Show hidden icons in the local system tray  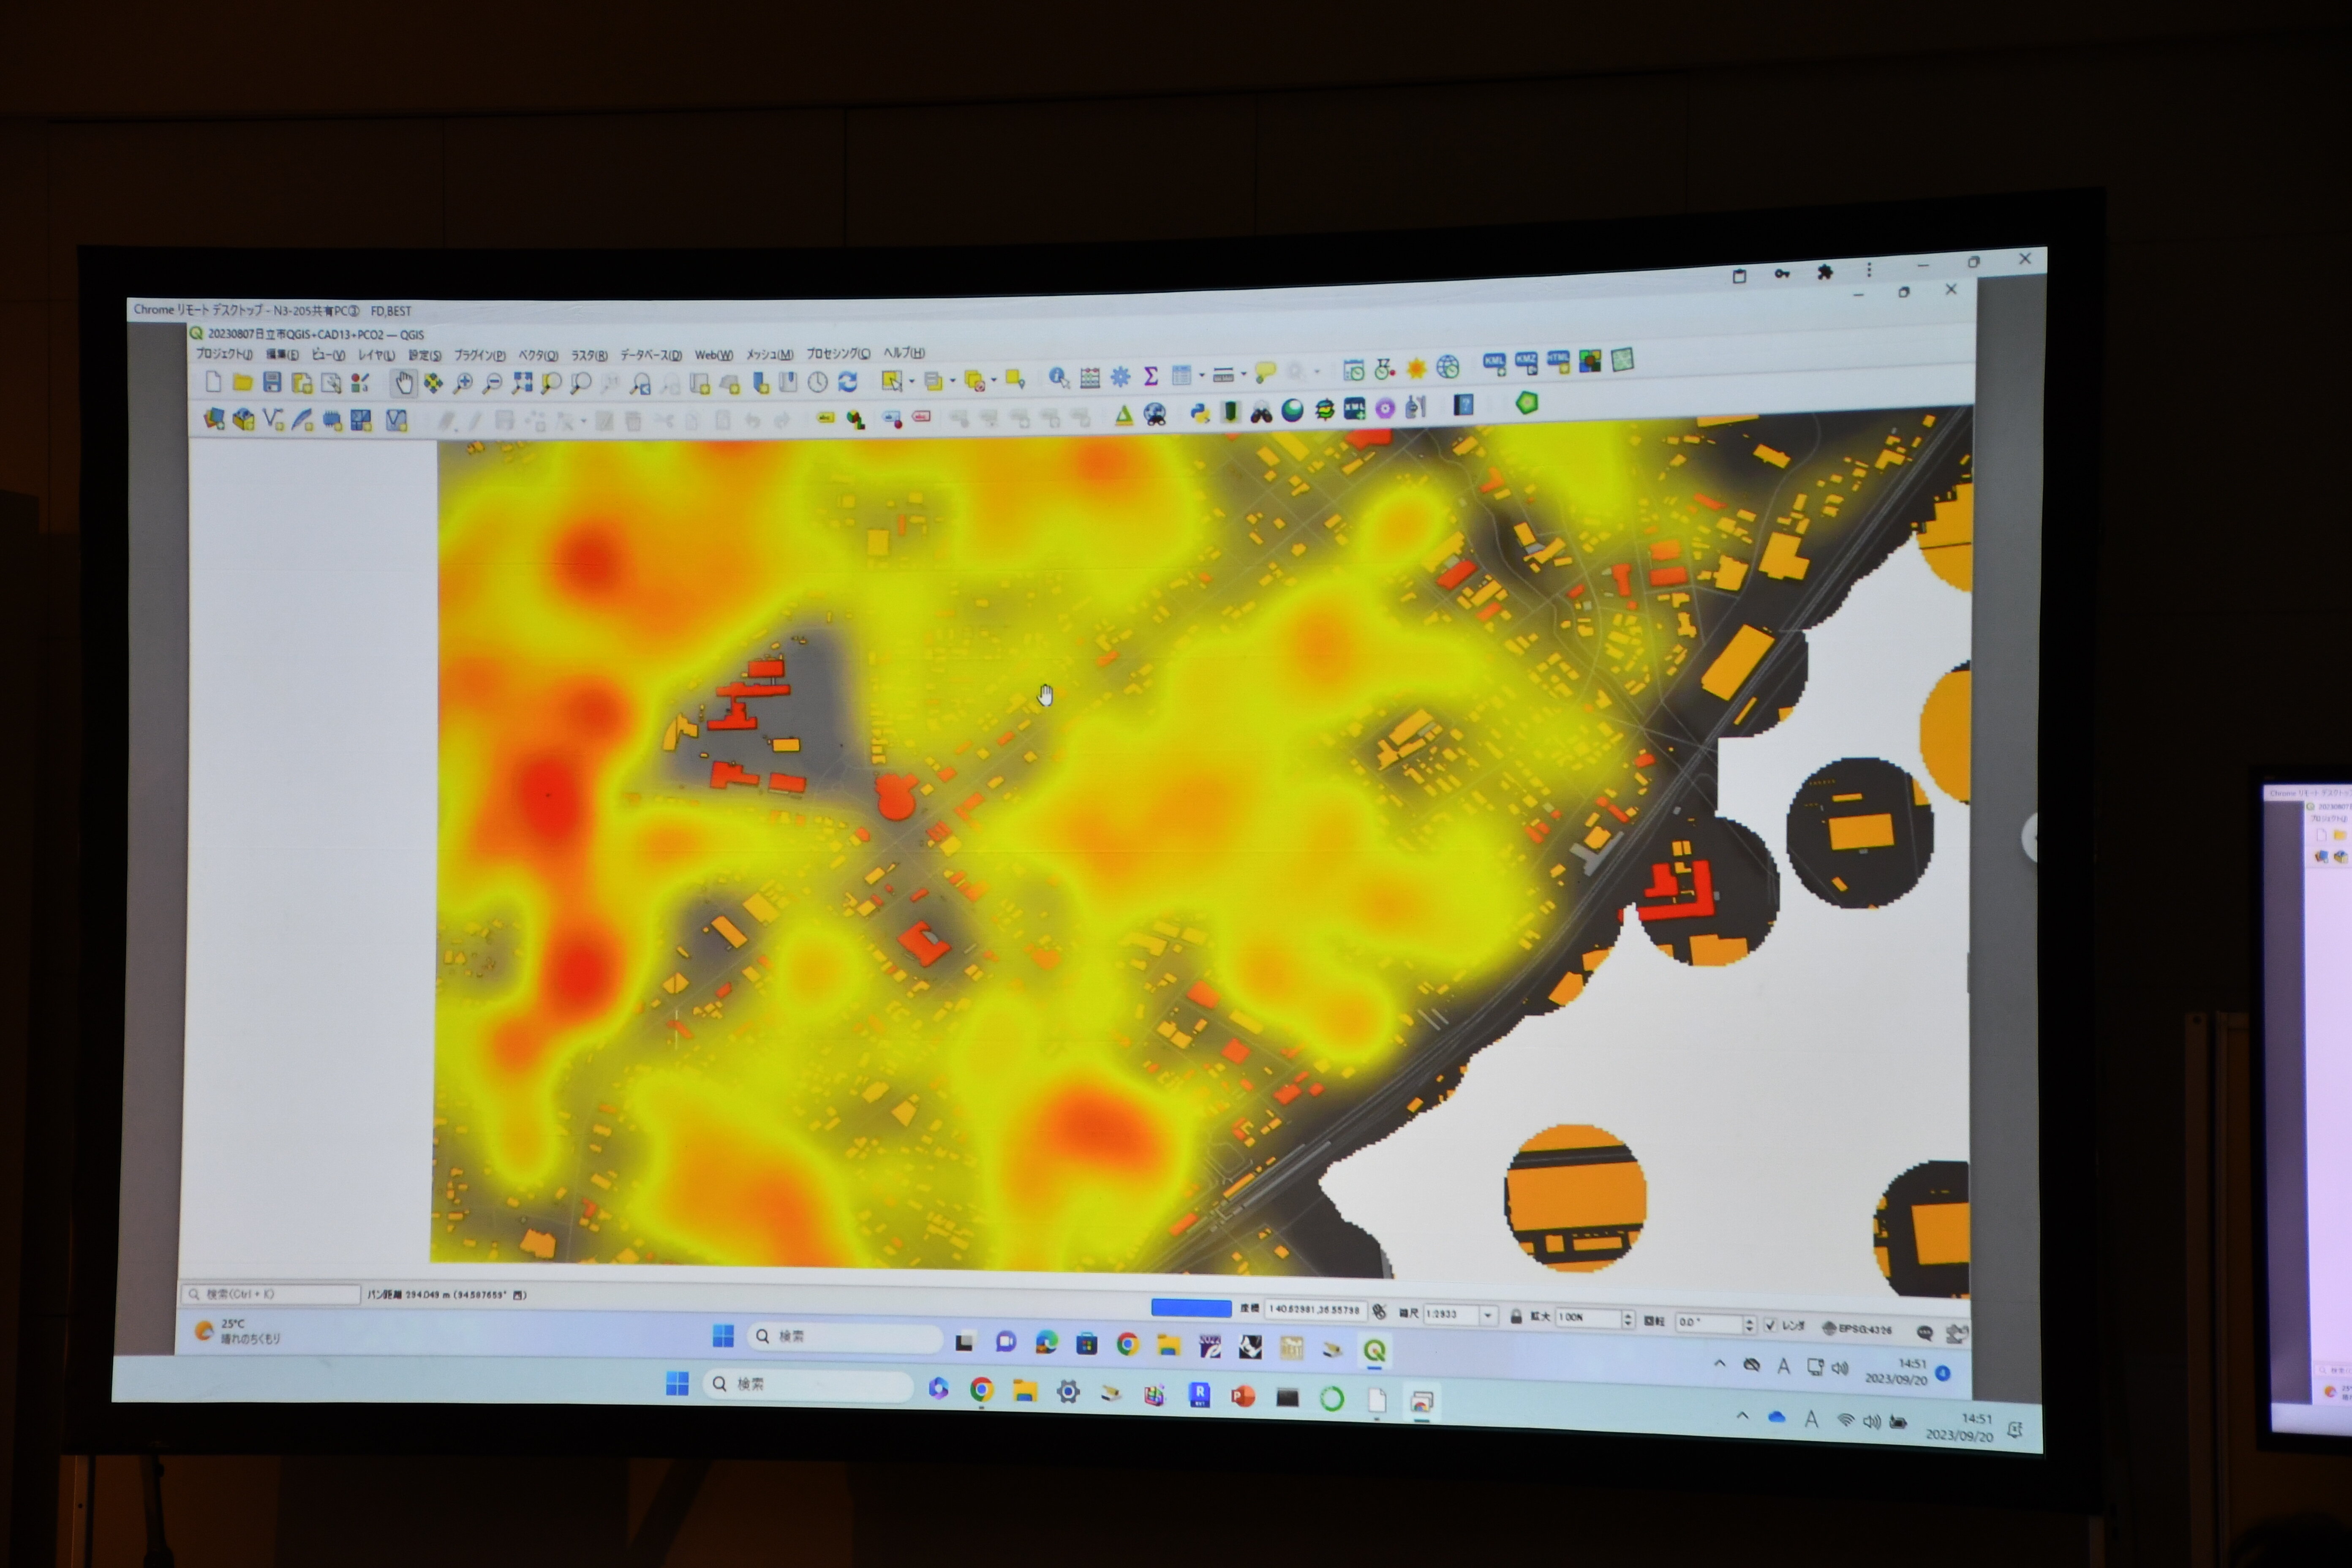(1742, 1416)
